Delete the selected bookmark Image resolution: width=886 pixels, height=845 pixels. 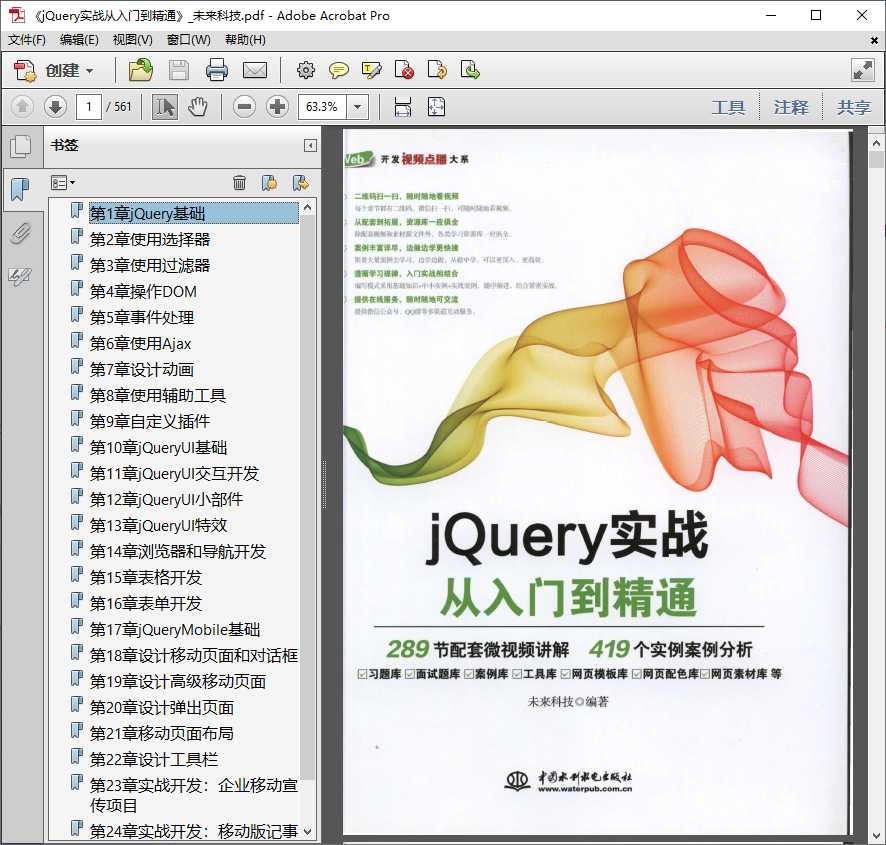pyautogui.click(x=239, y=182)
